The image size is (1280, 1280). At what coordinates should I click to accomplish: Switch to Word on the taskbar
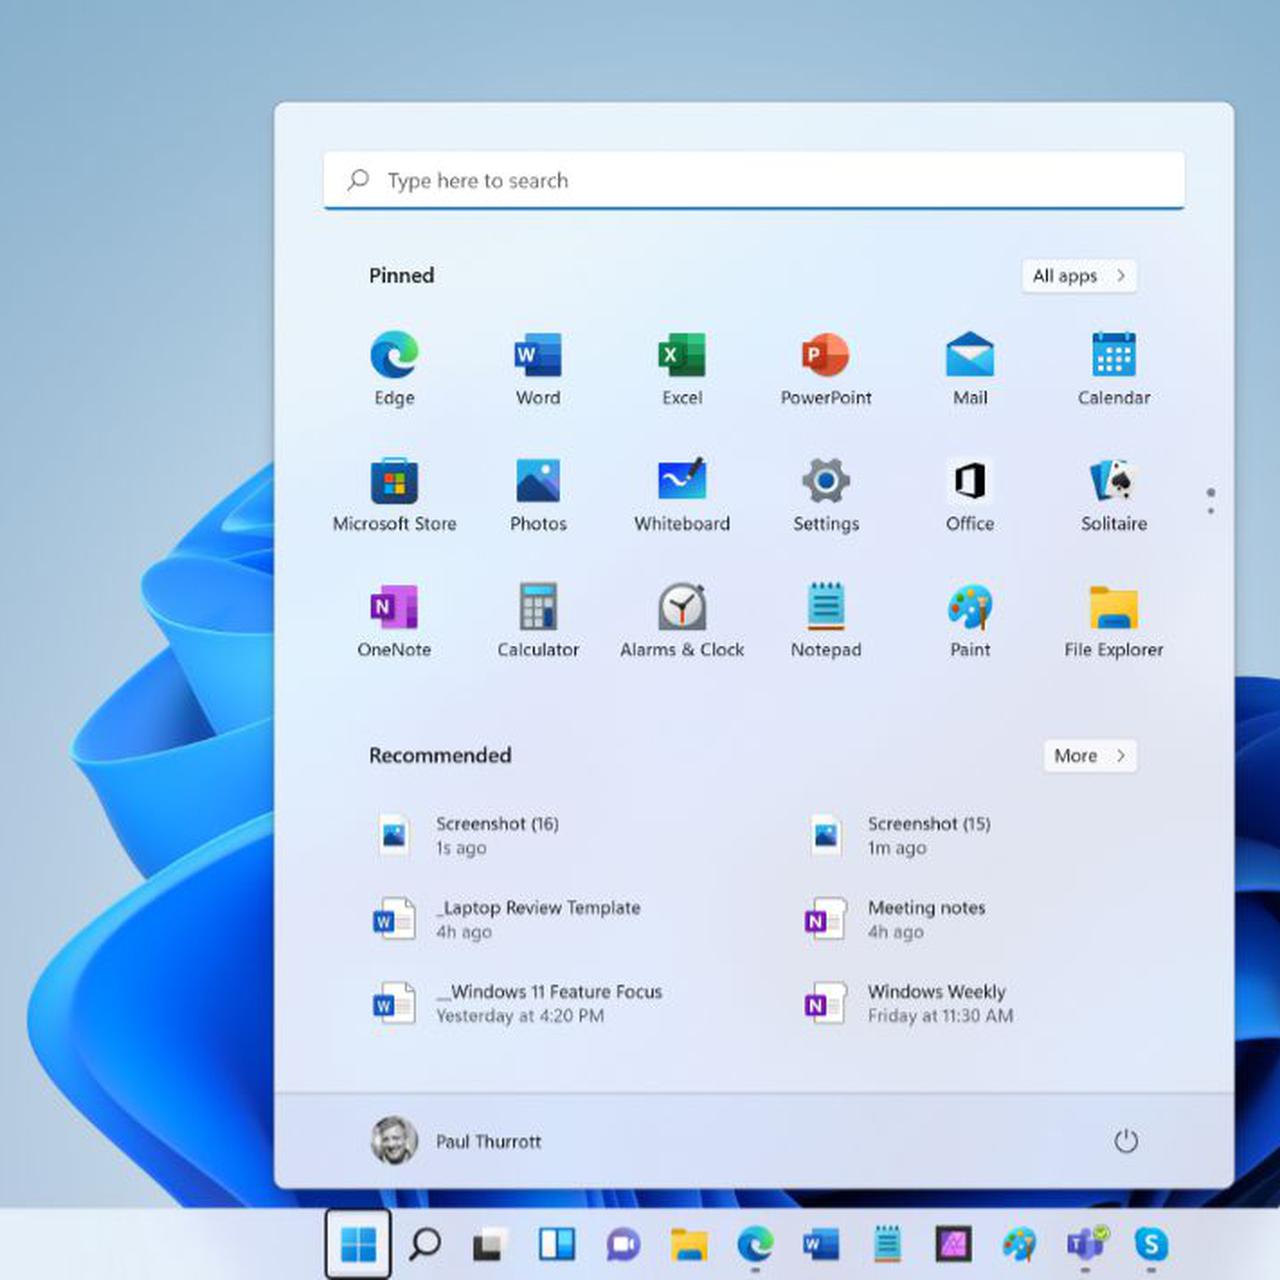pyautogui.click(x=821, y=1244)
